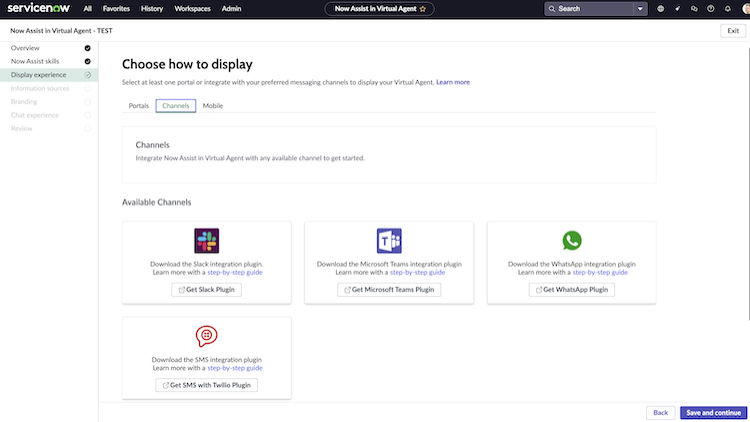750x422 pixels.
Task: Select the Now Assist skills step checkmark
Action: [x=88, y=61]
